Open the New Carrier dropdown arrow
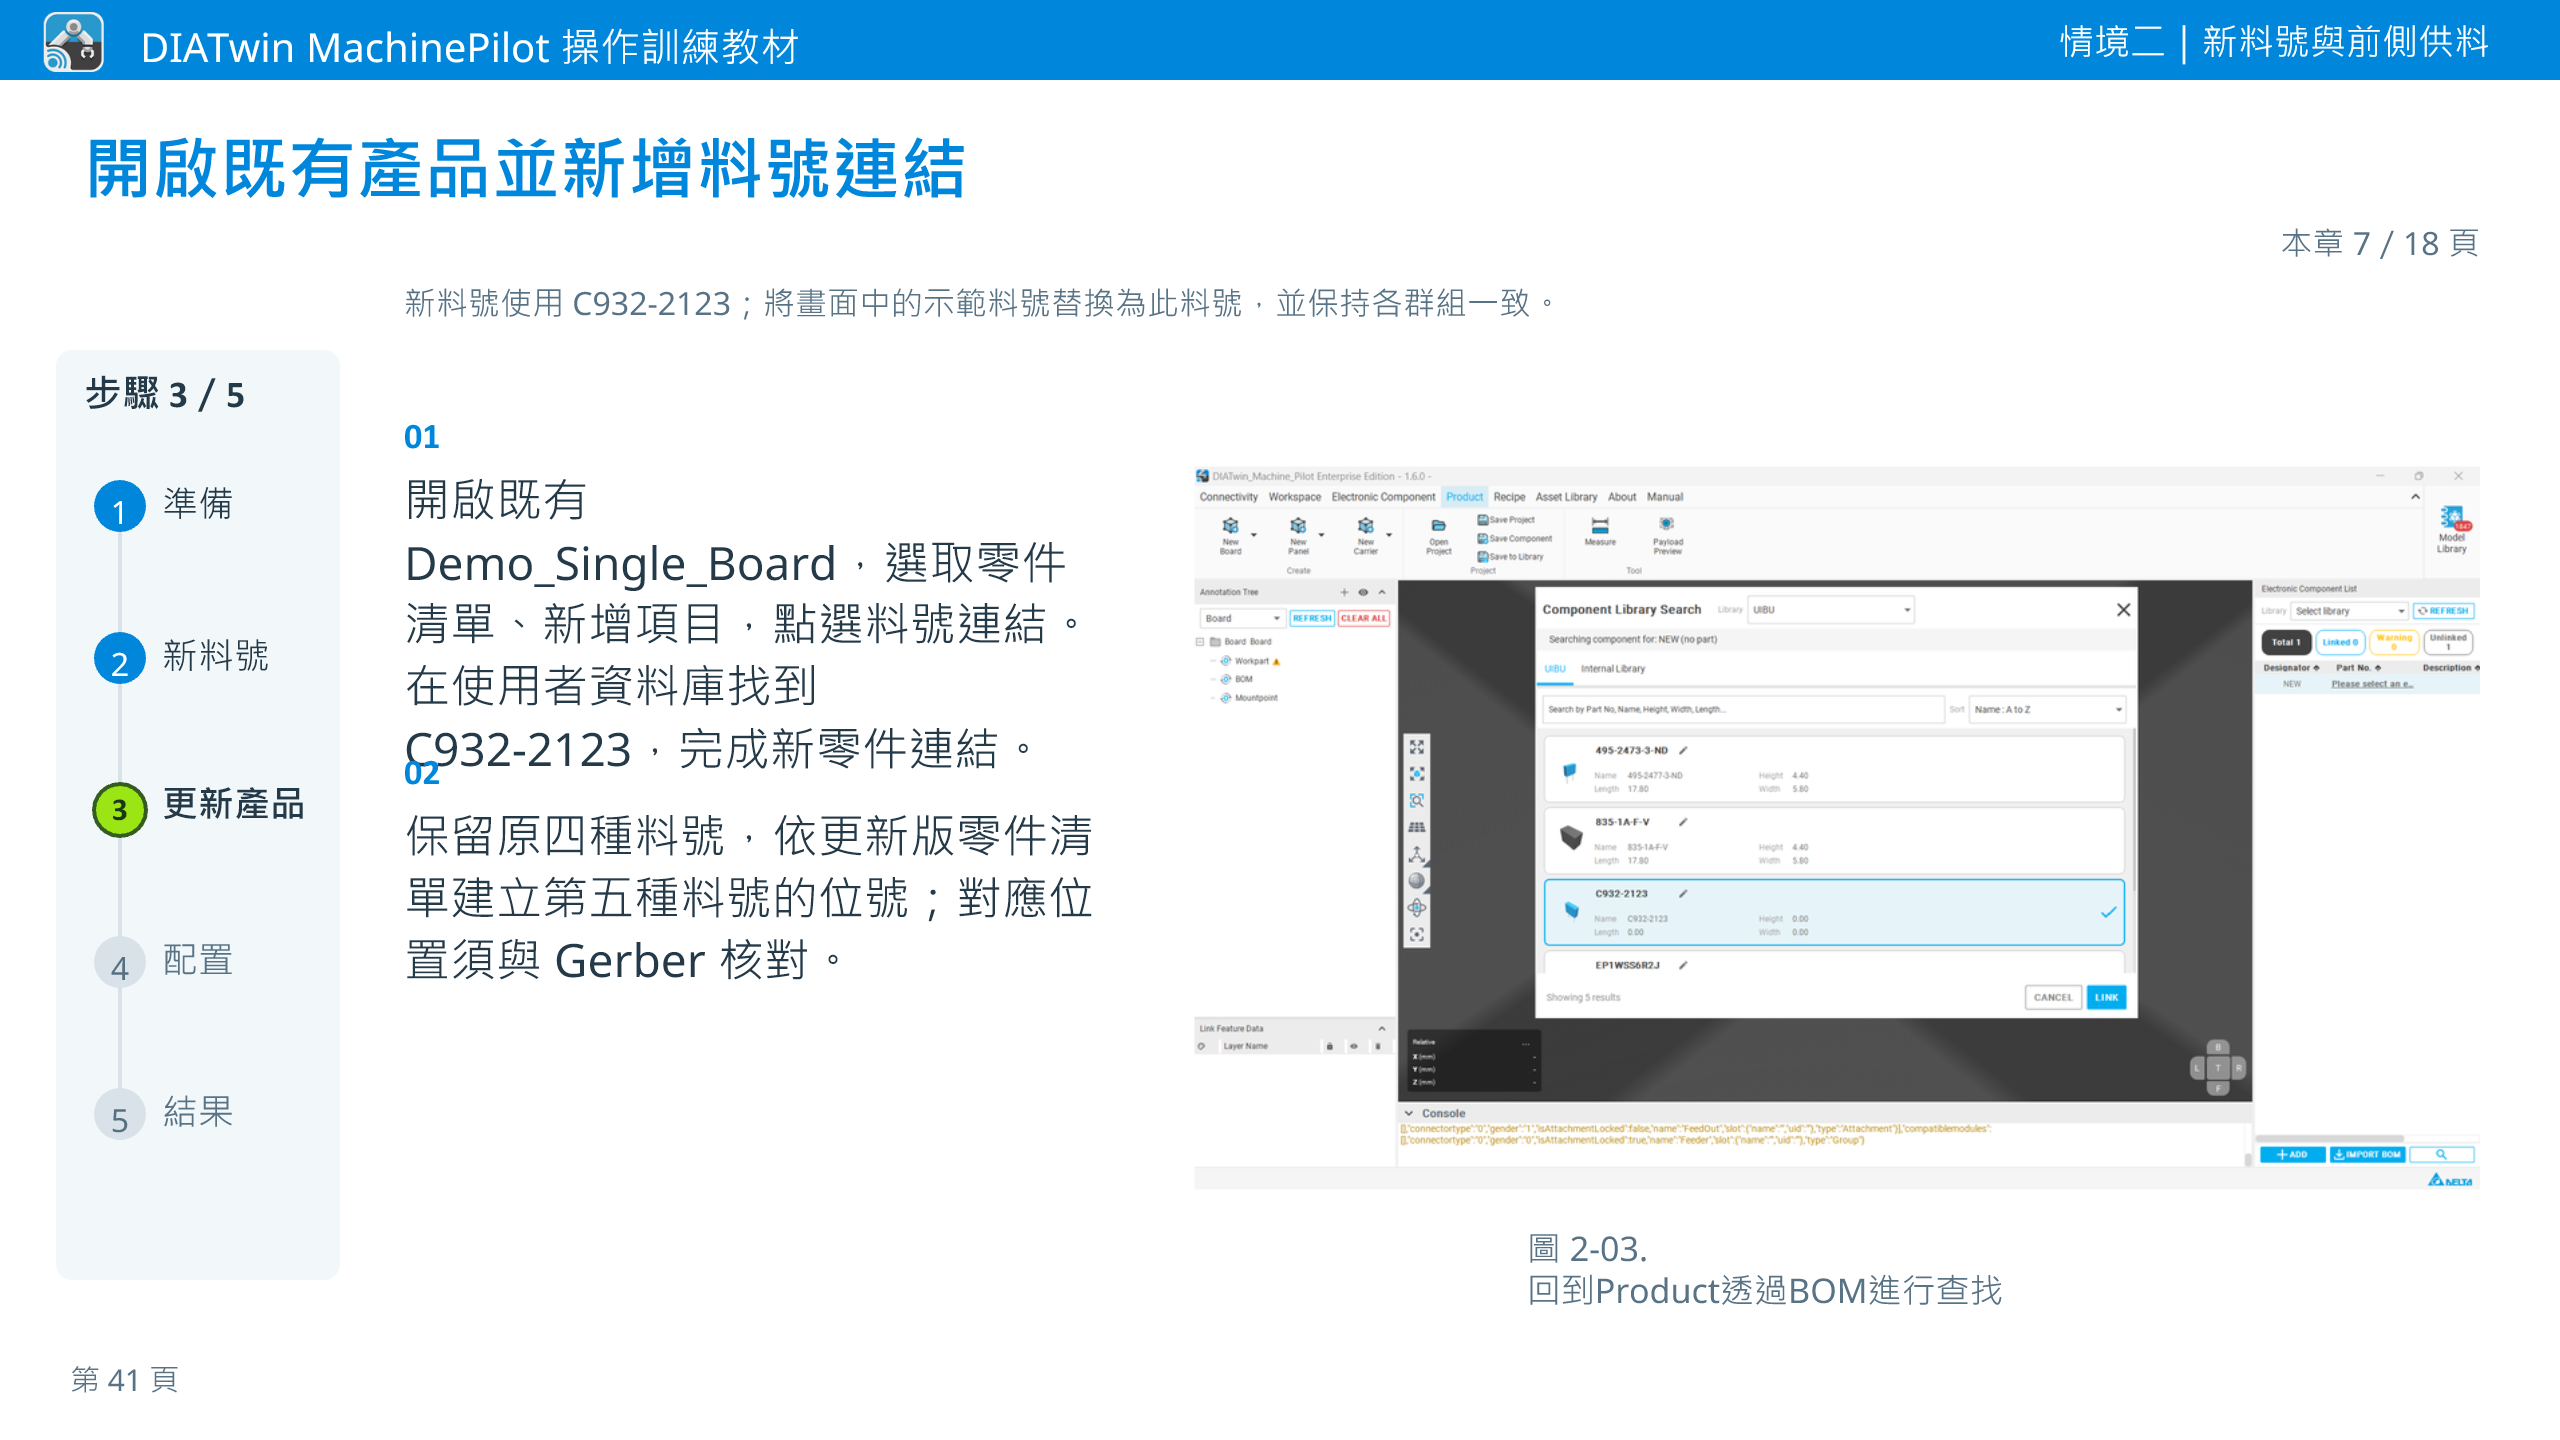 (x=1389, y=535)
